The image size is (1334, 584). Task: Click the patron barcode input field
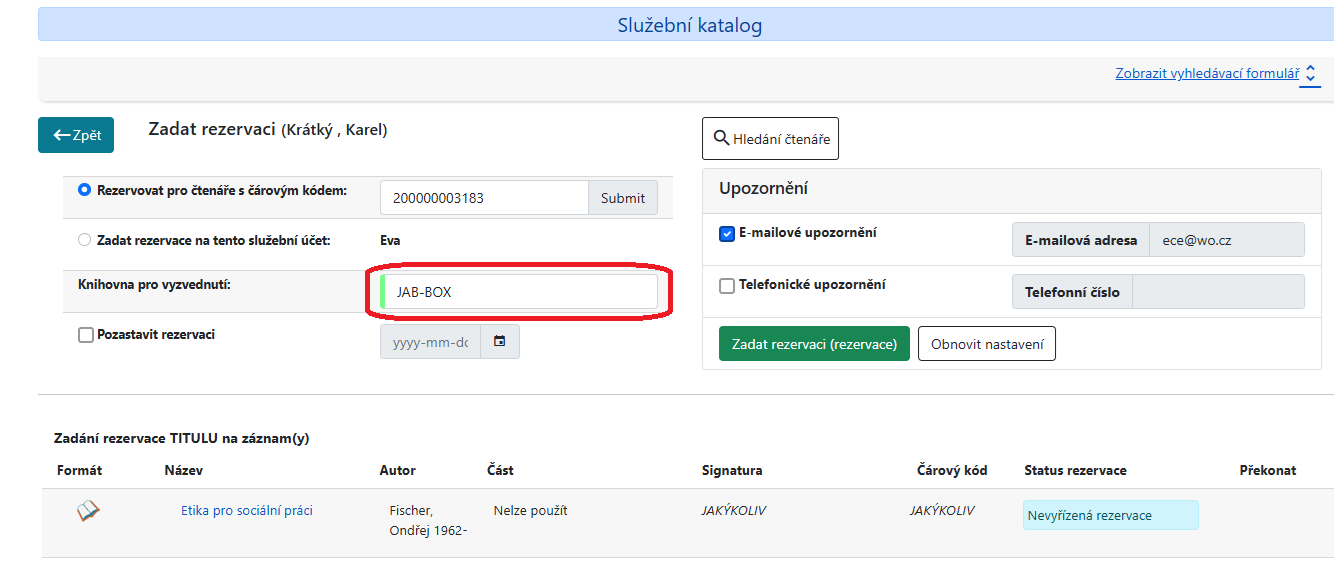click(x=484, y=198)
